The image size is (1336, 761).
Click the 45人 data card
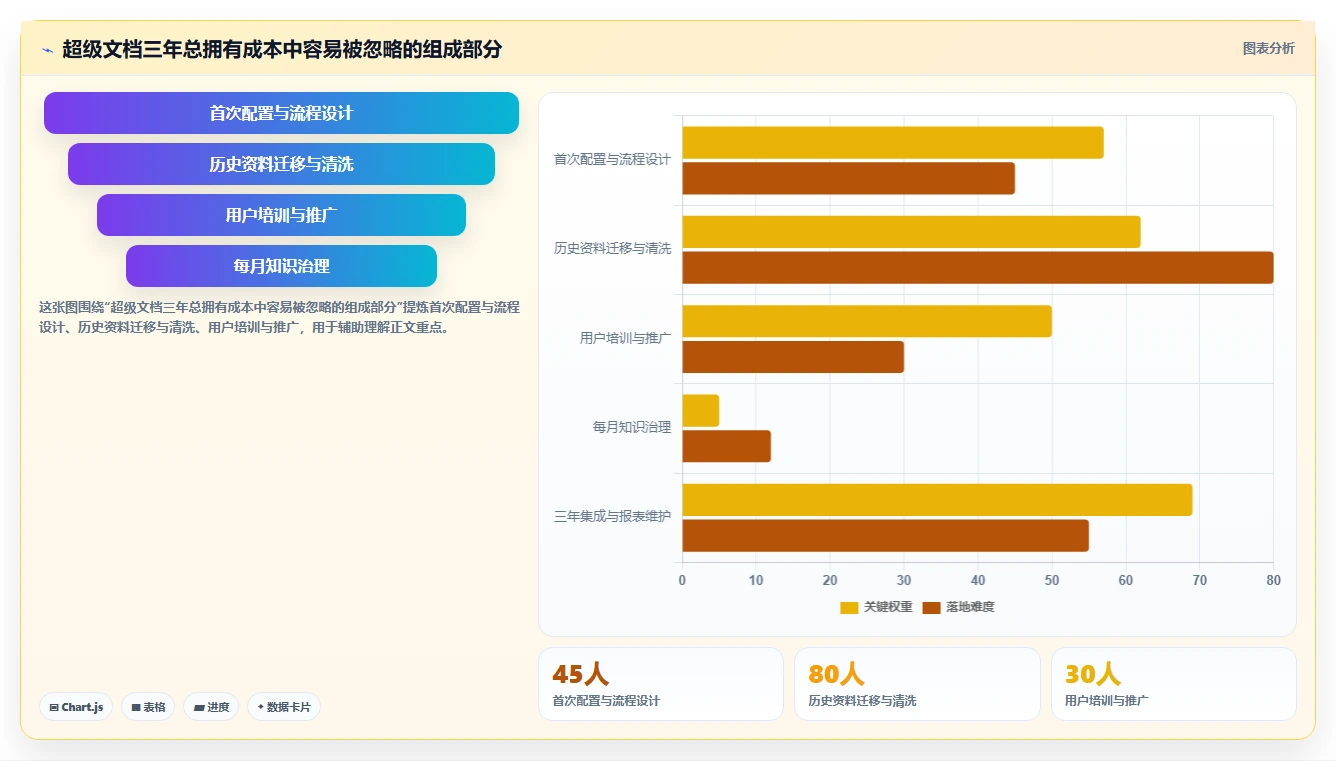coord(661,684)
